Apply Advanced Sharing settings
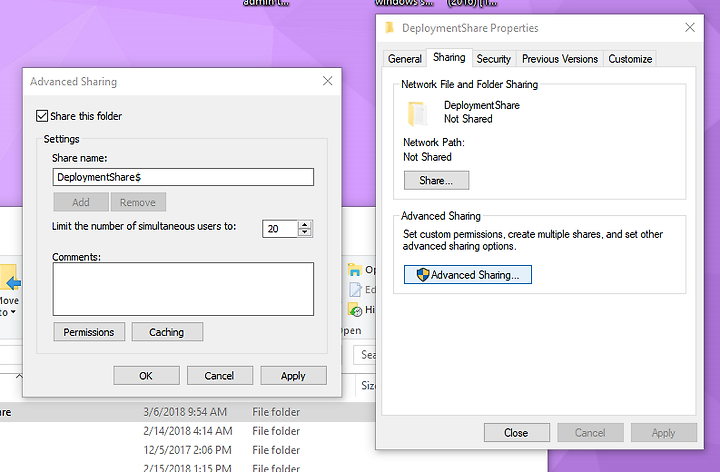Viewport: 720px width, 472px height. pyautogui.click(x=293, y=376)
